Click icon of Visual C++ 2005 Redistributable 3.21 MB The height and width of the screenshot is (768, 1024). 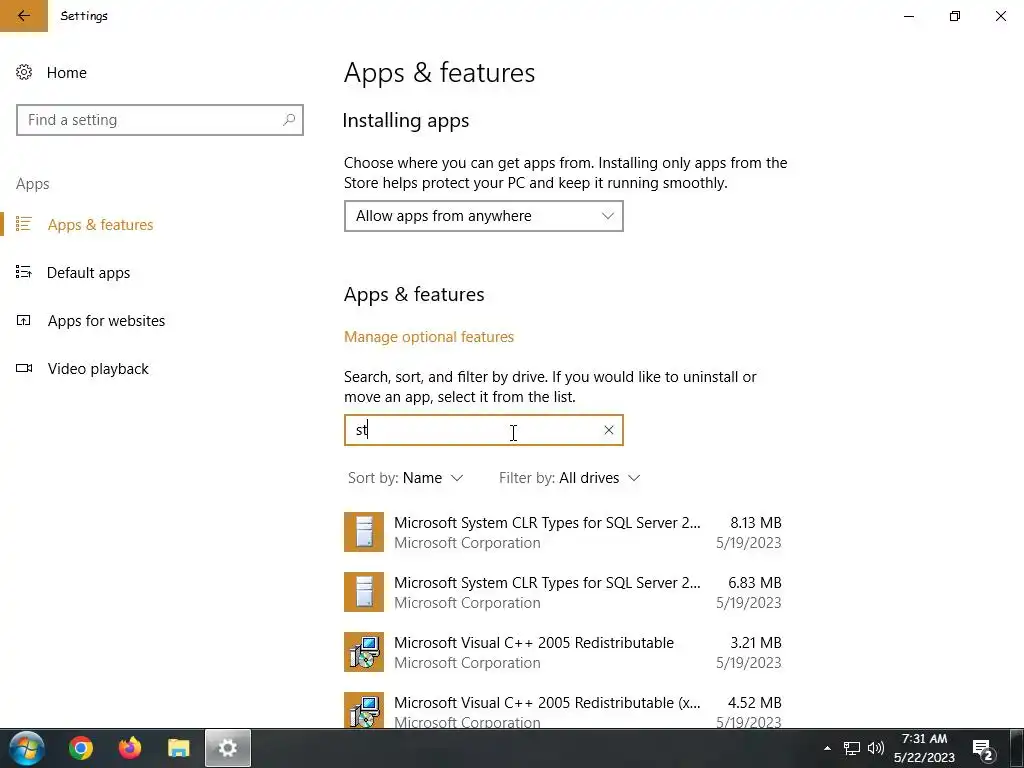tap(364, 652)
